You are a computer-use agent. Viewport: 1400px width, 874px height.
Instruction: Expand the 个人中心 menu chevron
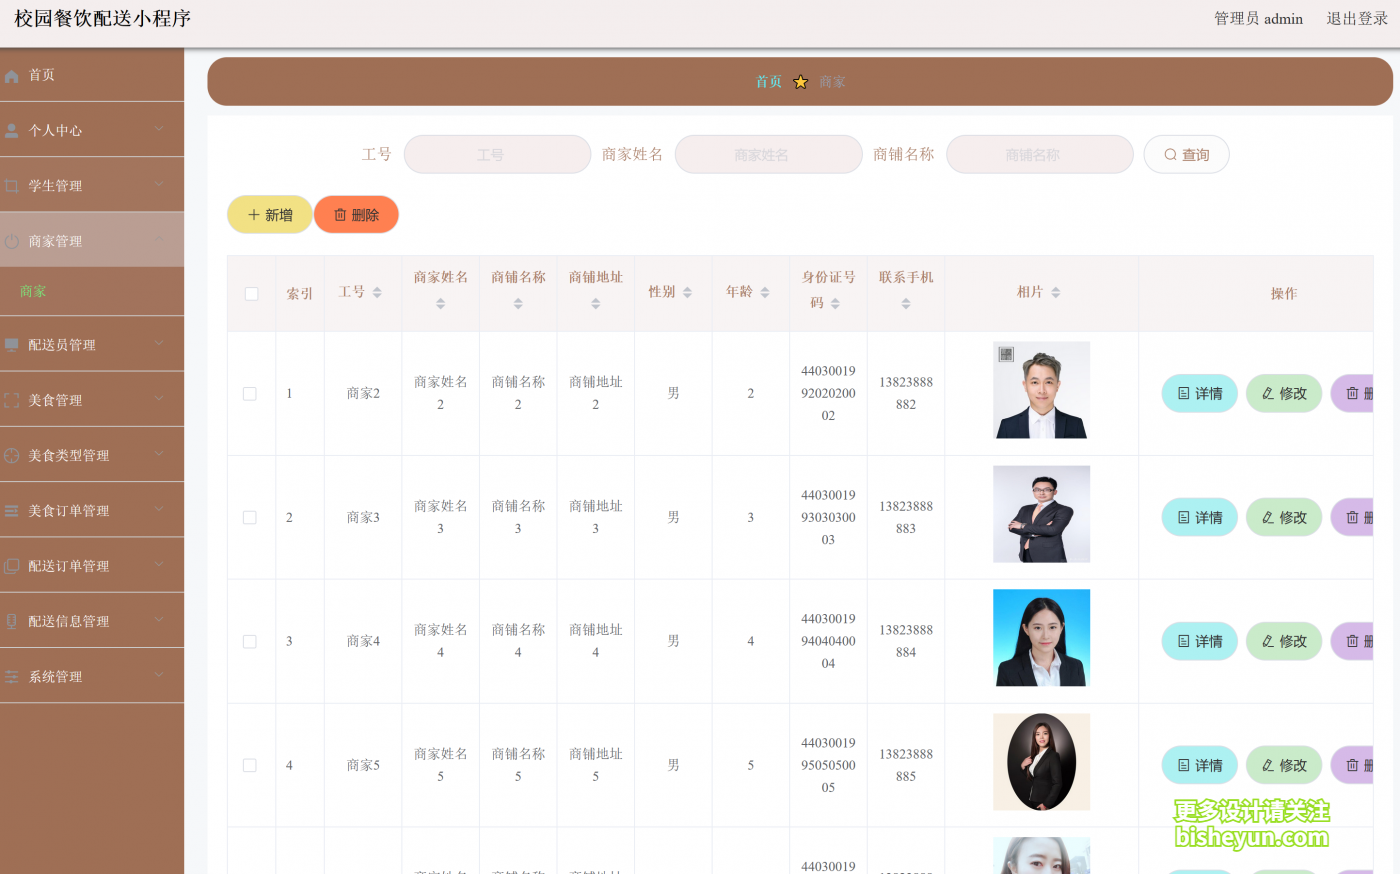coord(159,129)
